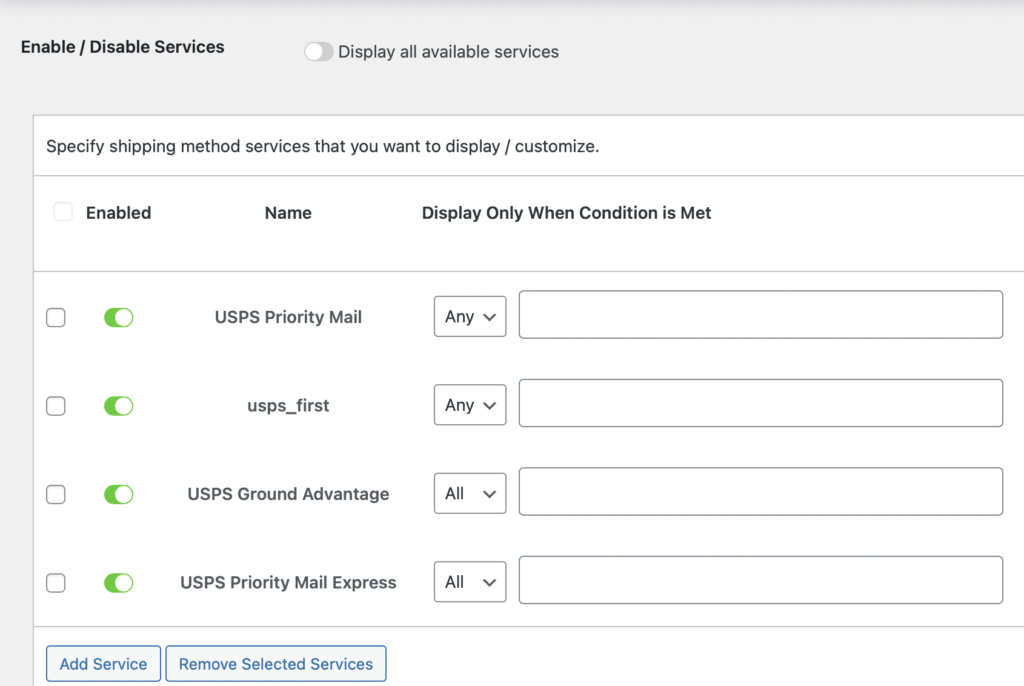Click the Add Service button
Screen dimensions: 1024x686
(103, 664)
